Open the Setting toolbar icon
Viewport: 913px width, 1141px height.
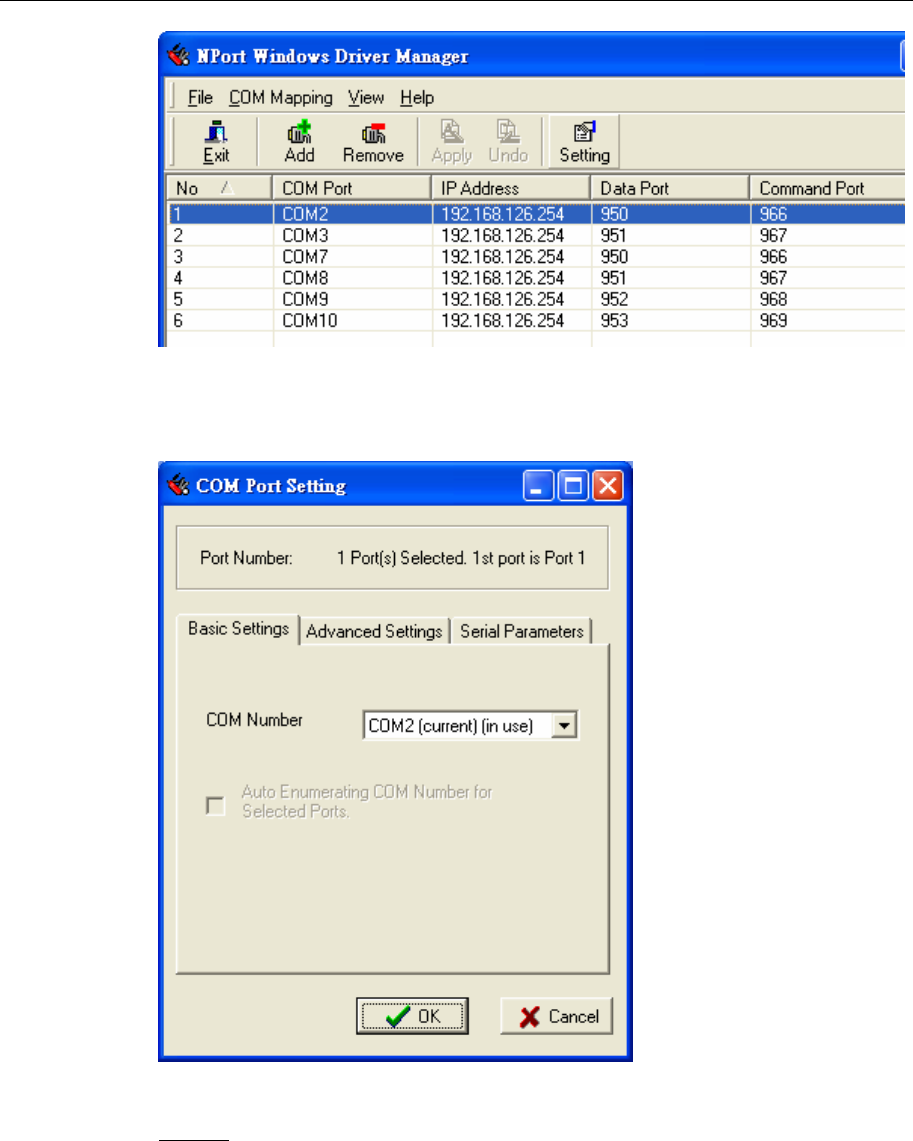(x=584, y=142)
